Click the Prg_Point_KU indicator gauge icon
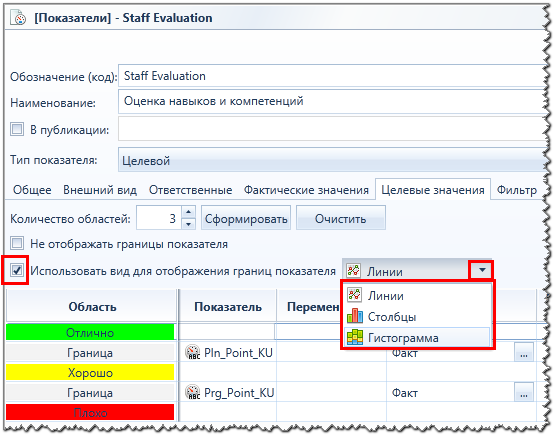This screenshot has height=441, width=560. (x=192, y=392)
